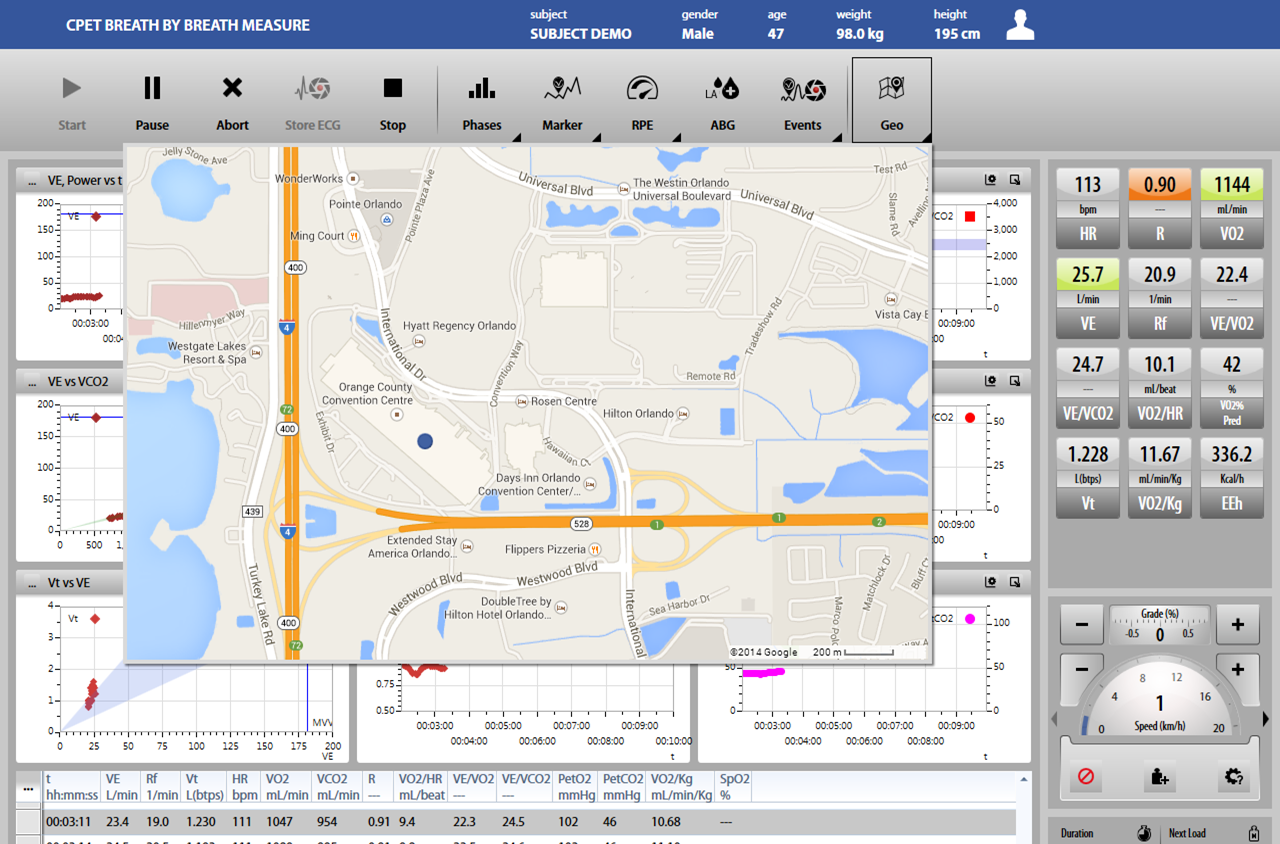Viewport: 1280px width, 844px height.
Task: Click the Next Load weight icon
Action: 1253,833
